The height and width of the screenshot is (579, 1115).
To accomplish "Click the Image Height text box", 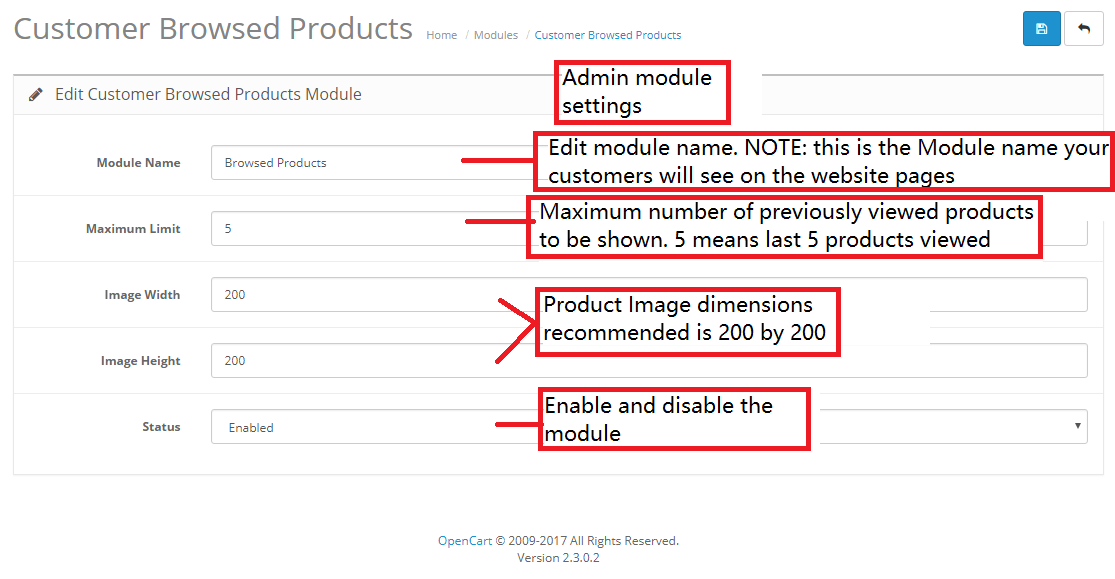I will click(x=649, y=361).
